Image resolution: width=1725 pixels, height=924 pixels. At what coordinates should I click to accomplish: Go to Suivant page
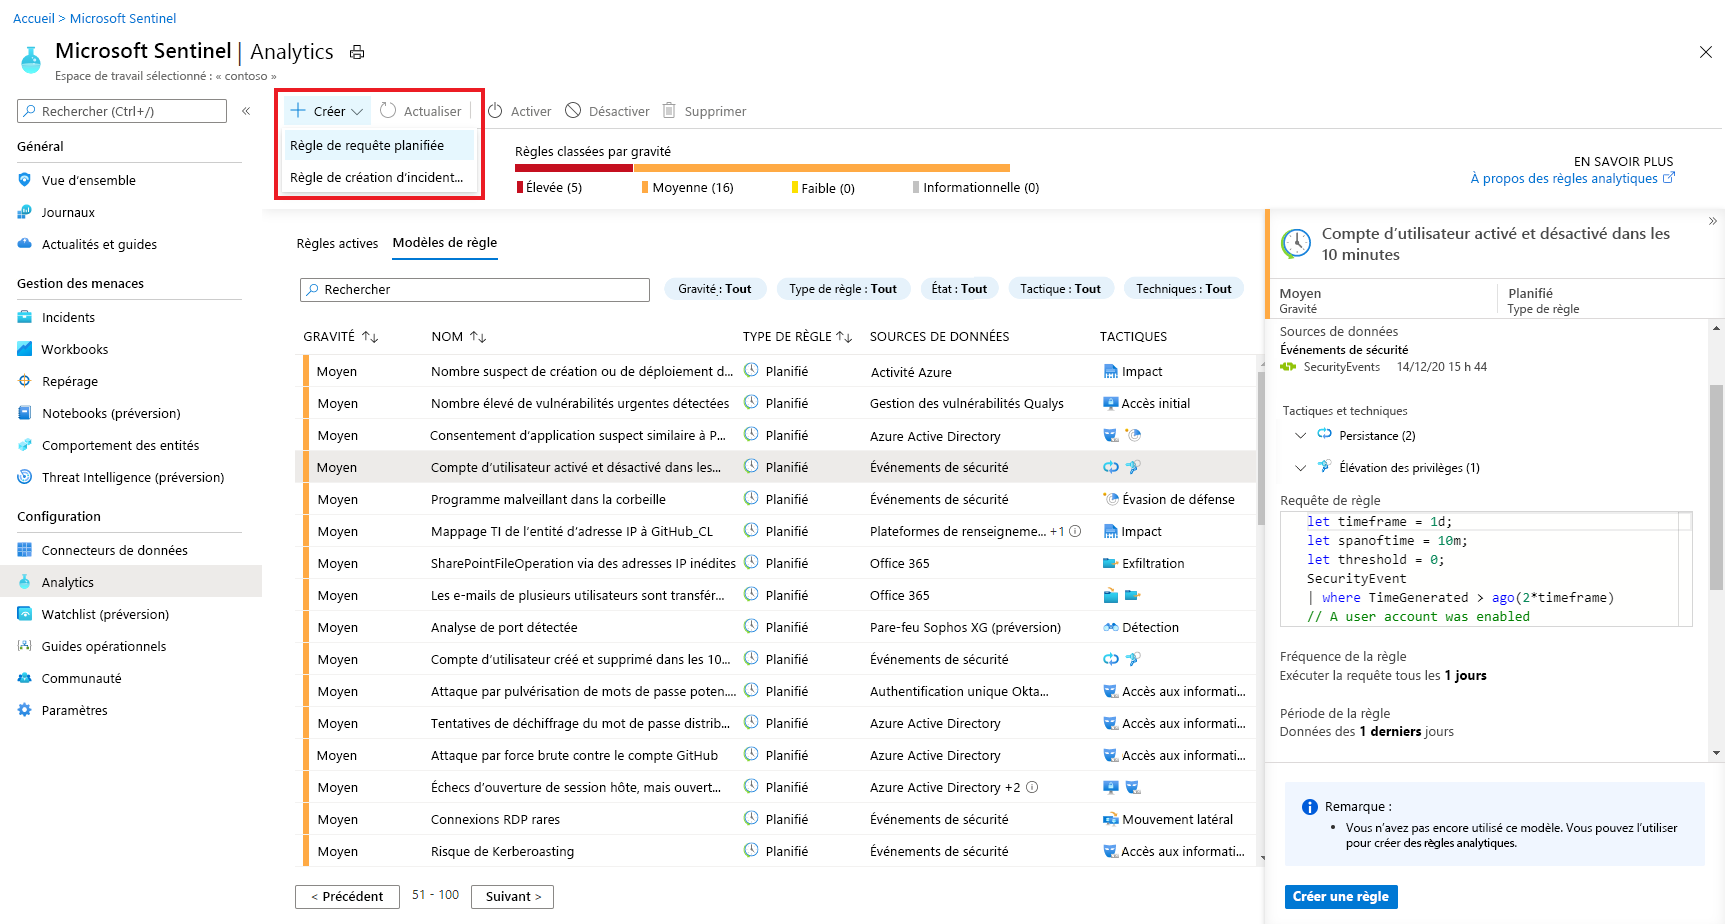(513, 897)
